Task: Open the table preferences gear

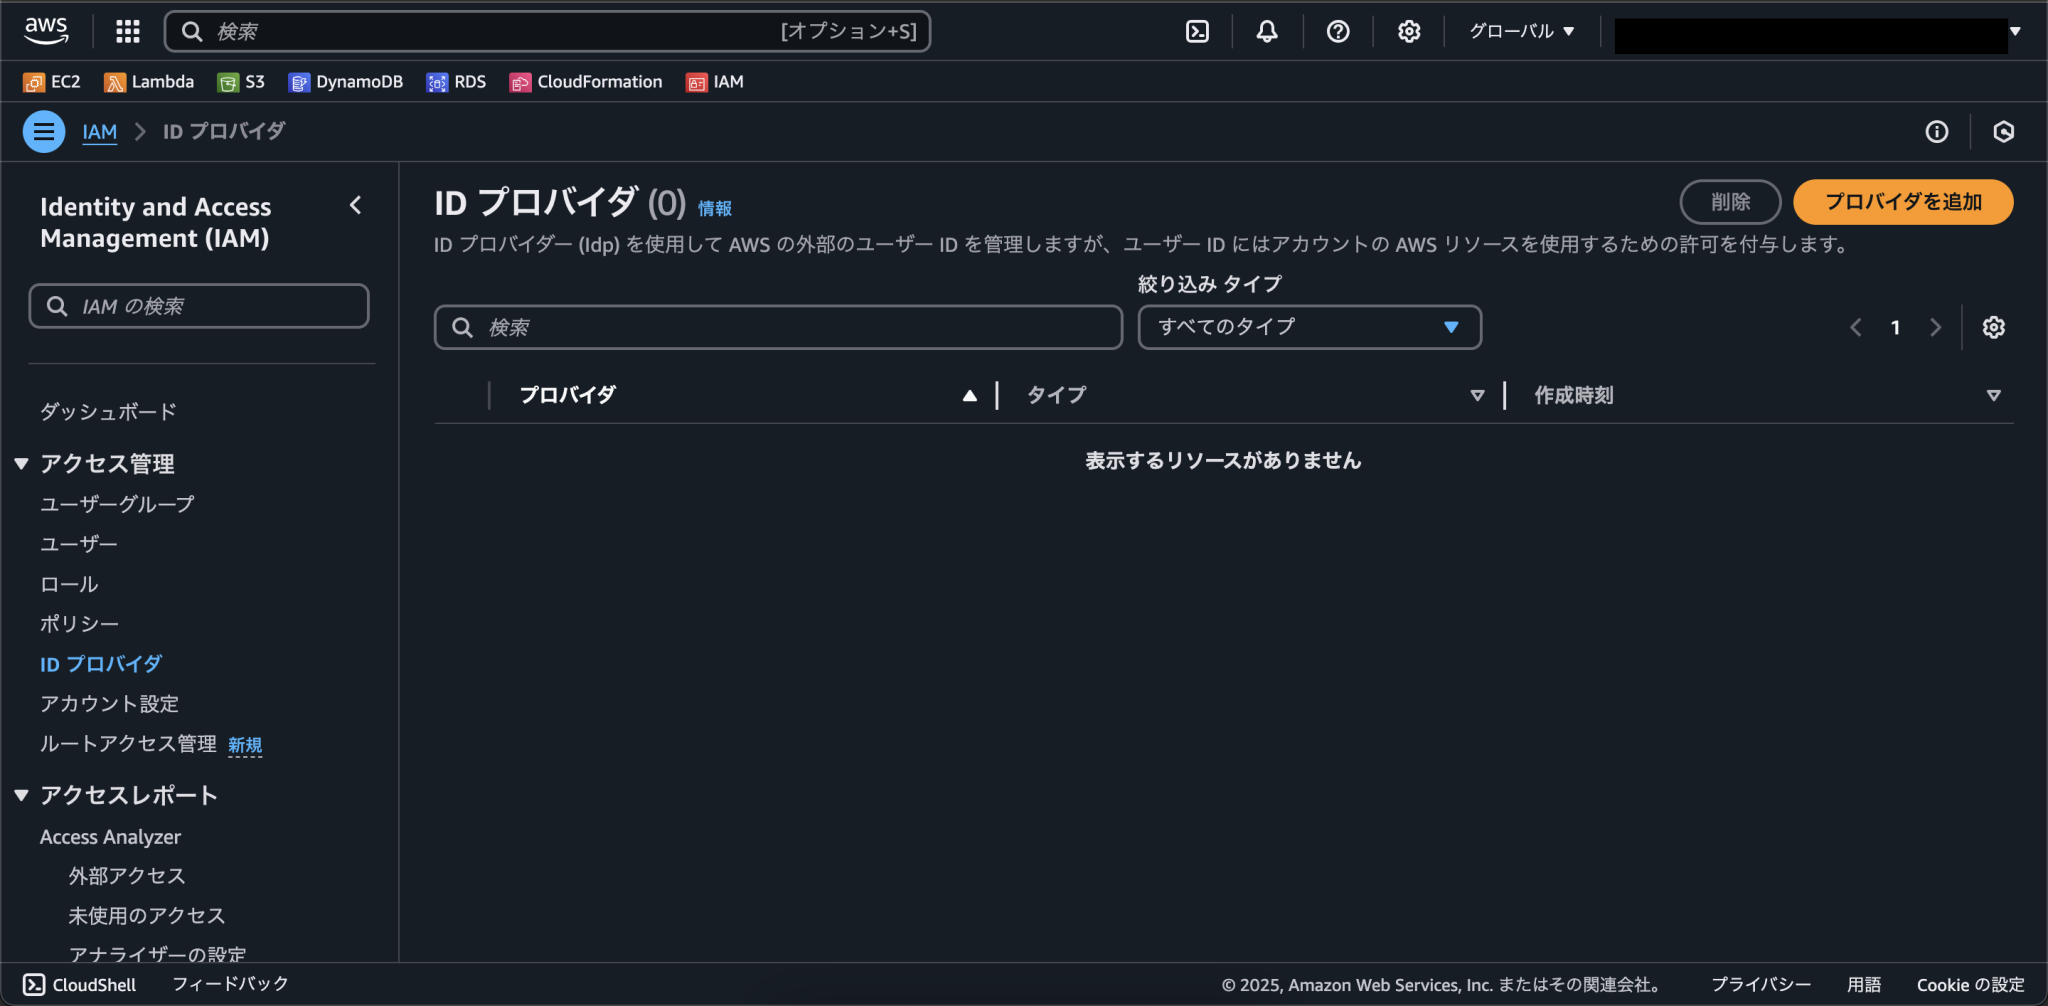Action: (1994, 327)
